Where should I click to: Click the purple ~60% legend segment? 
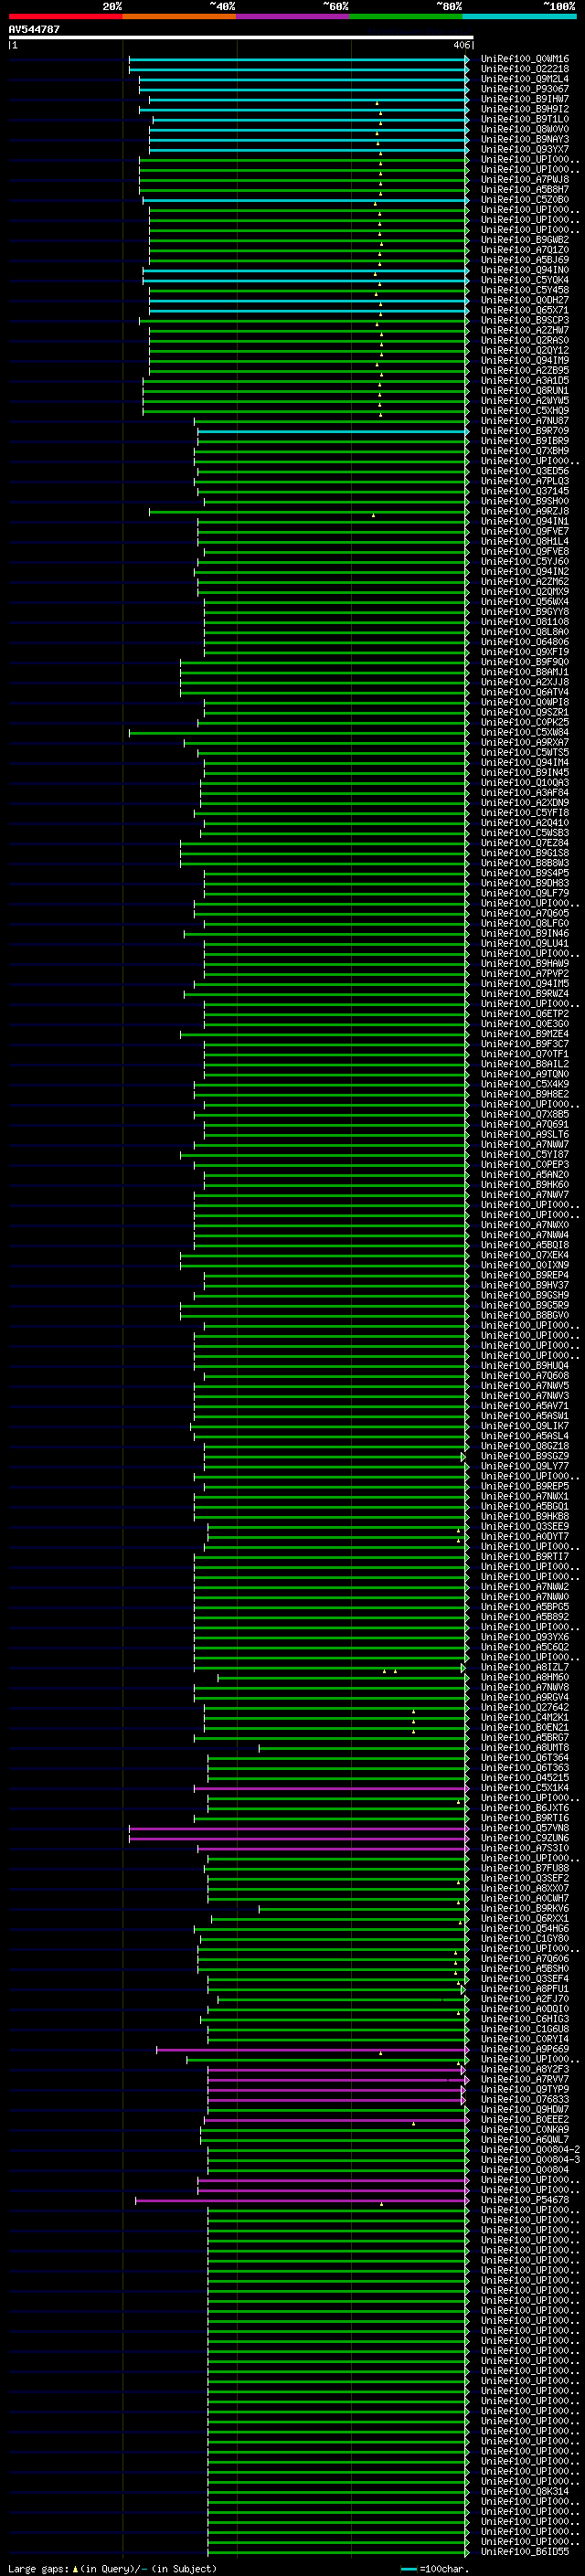[x=294, y=16]
